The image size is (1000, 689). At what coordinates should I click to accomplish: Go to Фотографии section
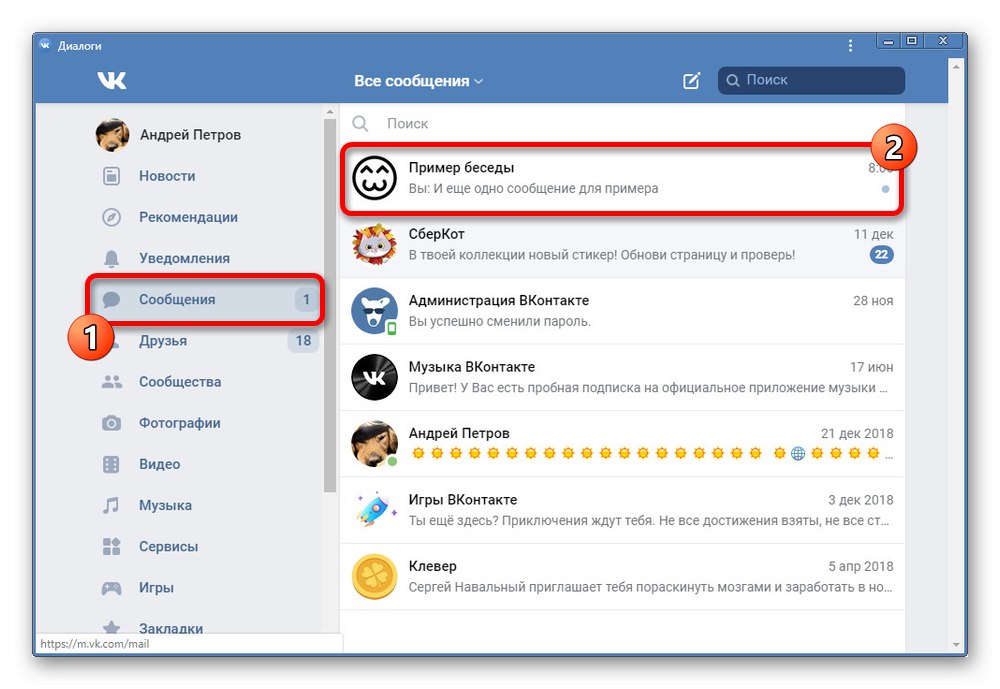point(180,423)
